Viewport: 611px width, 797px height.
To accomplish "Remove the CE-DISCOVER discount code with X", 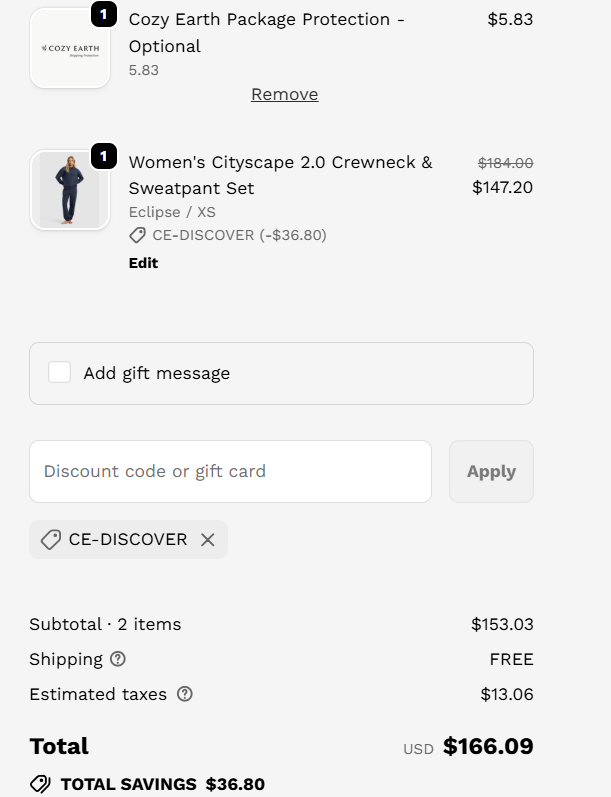I will point(207,539).
